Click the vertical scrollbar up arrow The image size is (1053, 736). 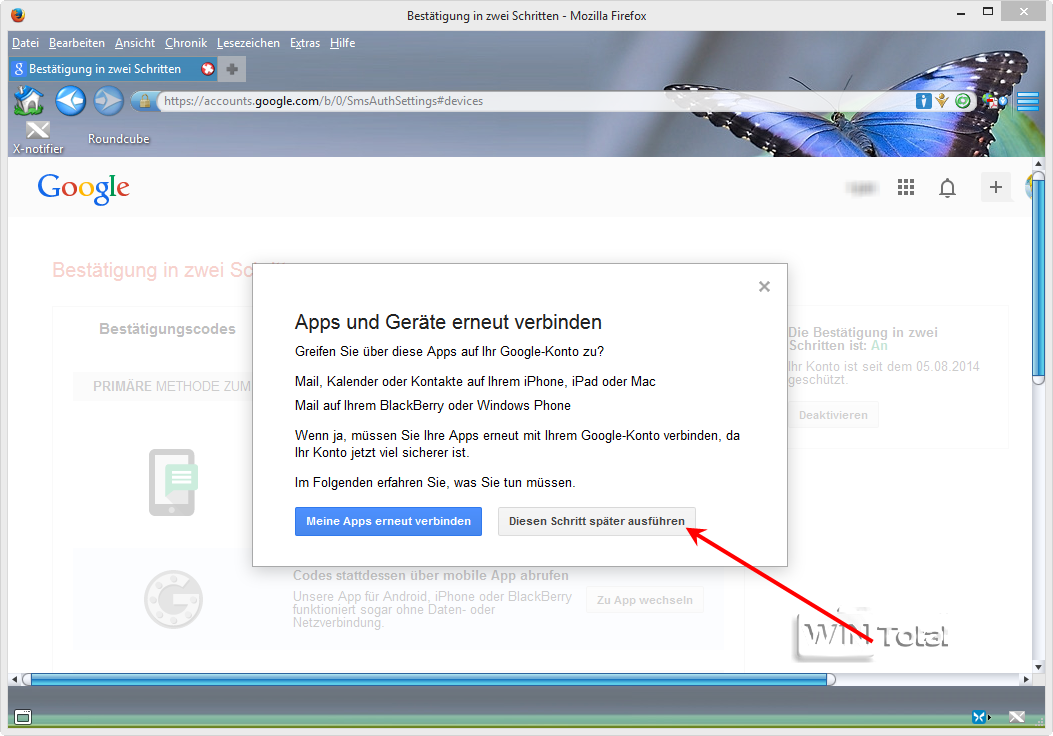pyautogui.click(x=1038, y=163)
